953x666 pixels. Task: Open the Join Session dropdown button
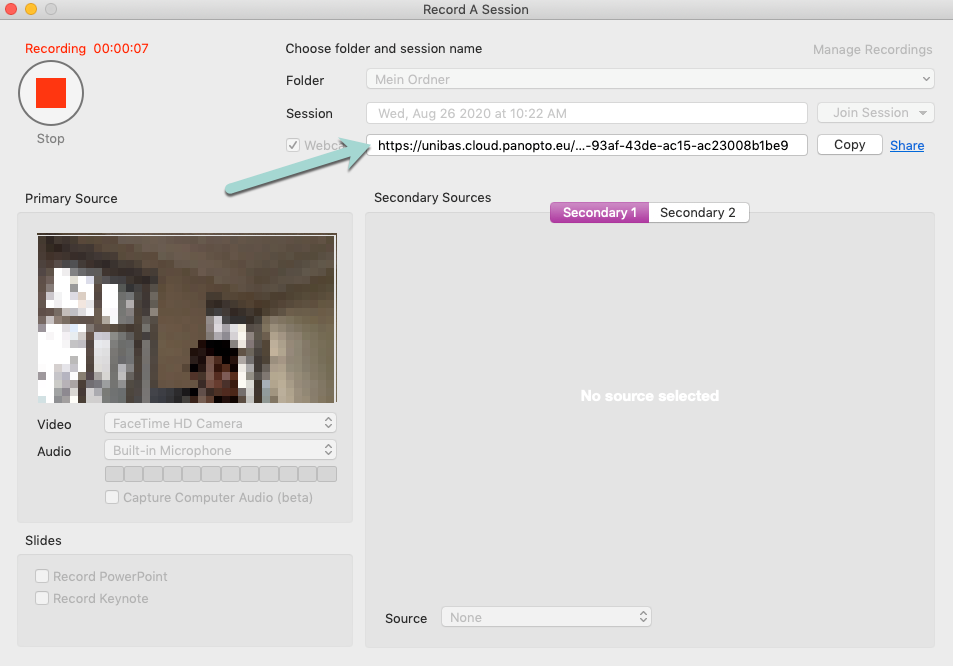[875, 113]
